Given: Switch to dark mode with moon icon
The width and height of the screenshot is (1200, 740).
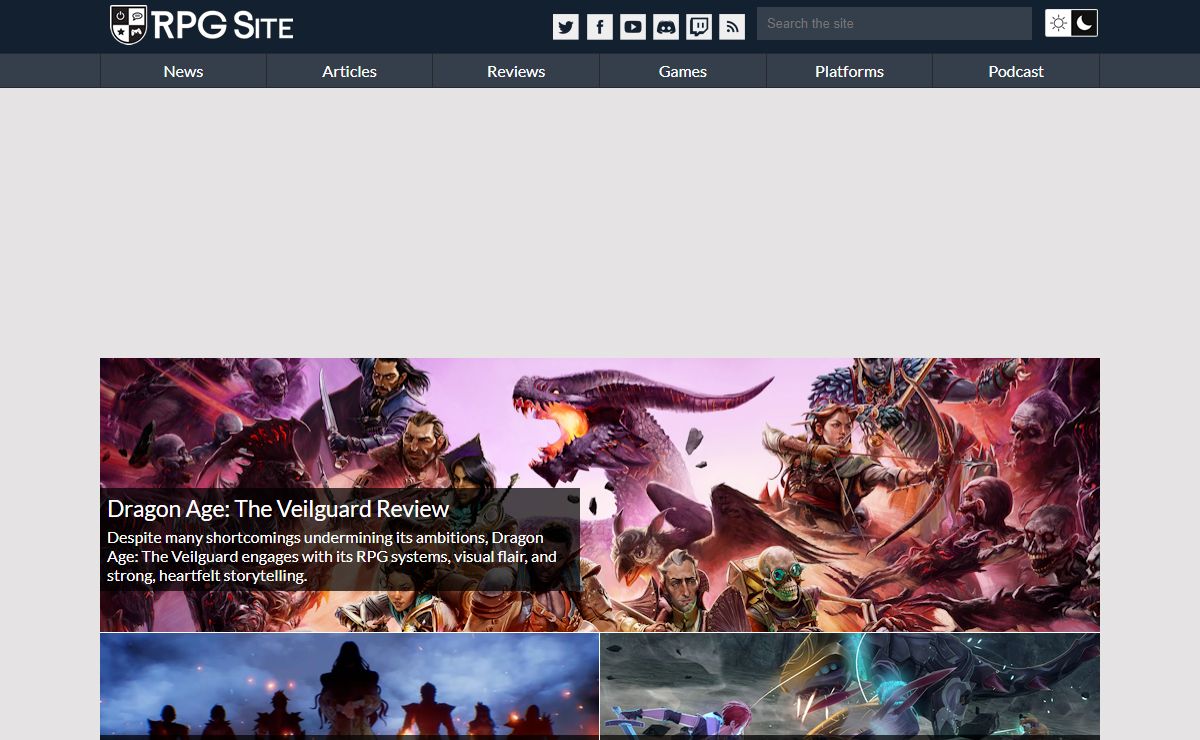Looking at the screenshot, I should coord(1084,23).
